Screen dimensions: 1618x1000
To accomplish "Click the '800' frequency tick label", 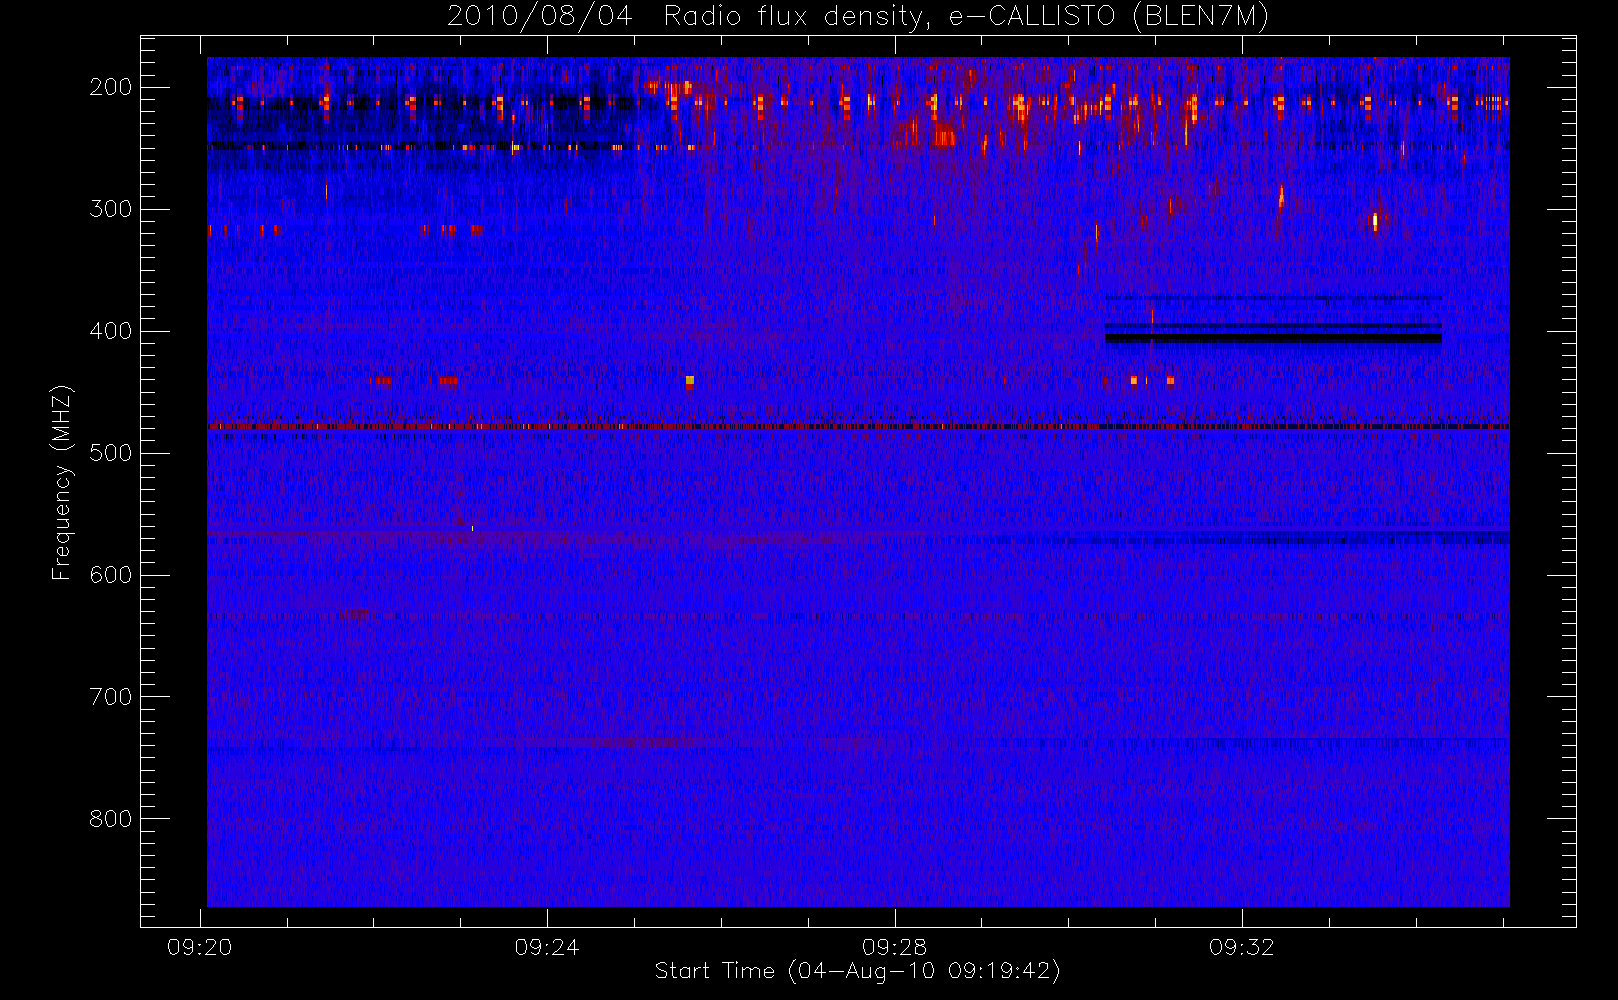I will point(111,819).
